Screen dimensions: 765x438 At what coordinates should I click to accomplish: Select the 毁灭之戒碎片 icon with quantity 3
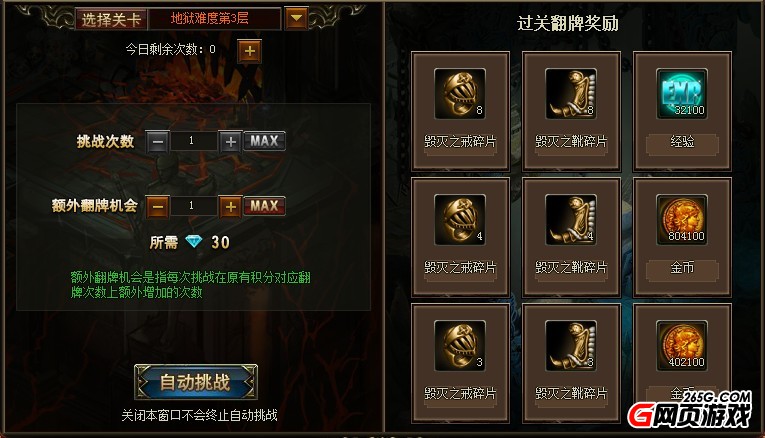point(460,345)
